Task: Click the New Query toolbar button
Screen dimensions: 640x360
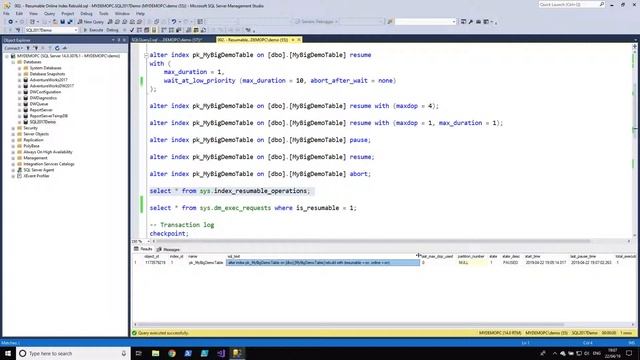Action: 91,22
